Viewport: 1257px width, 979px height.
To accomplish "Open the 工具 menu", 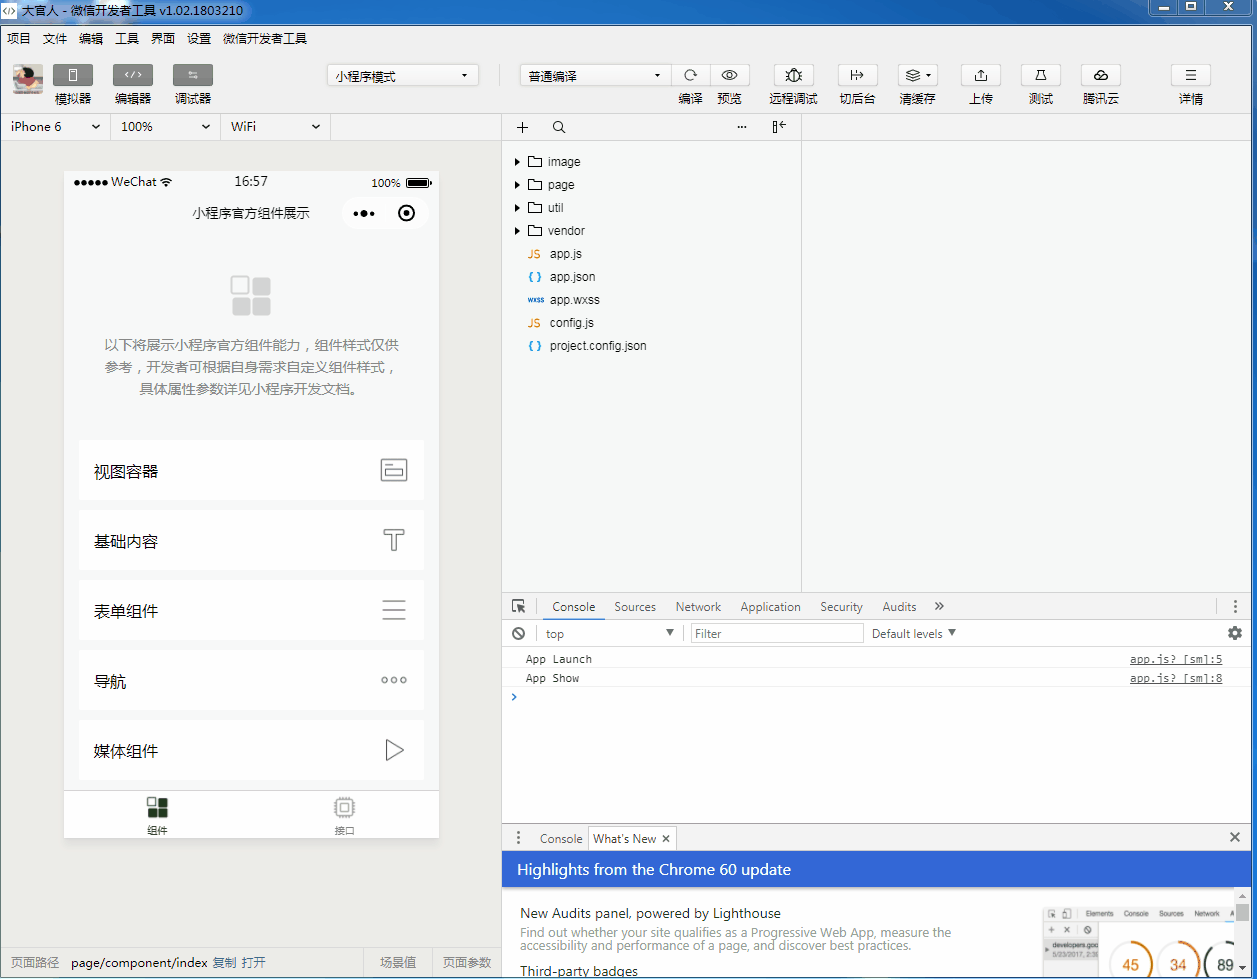I will click(x=127, y=39).
